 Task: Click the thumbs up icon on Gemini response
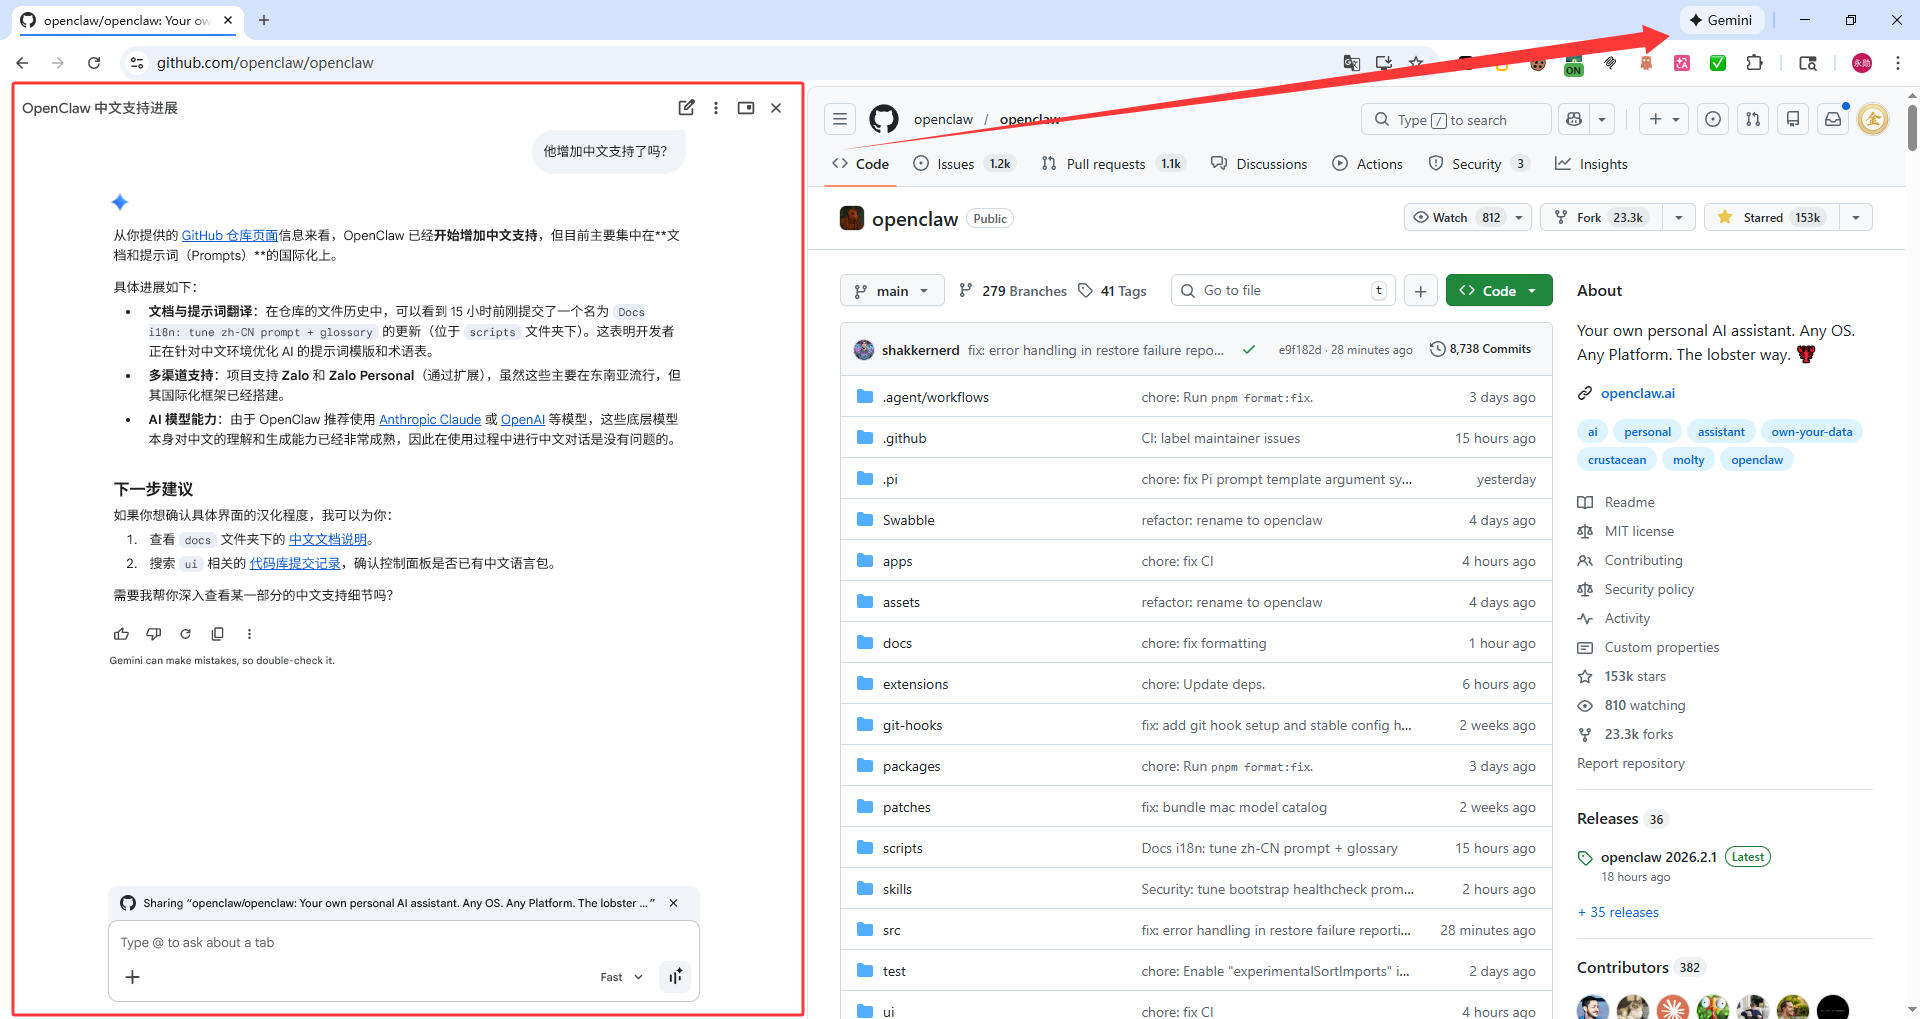(x=122, y=634)
